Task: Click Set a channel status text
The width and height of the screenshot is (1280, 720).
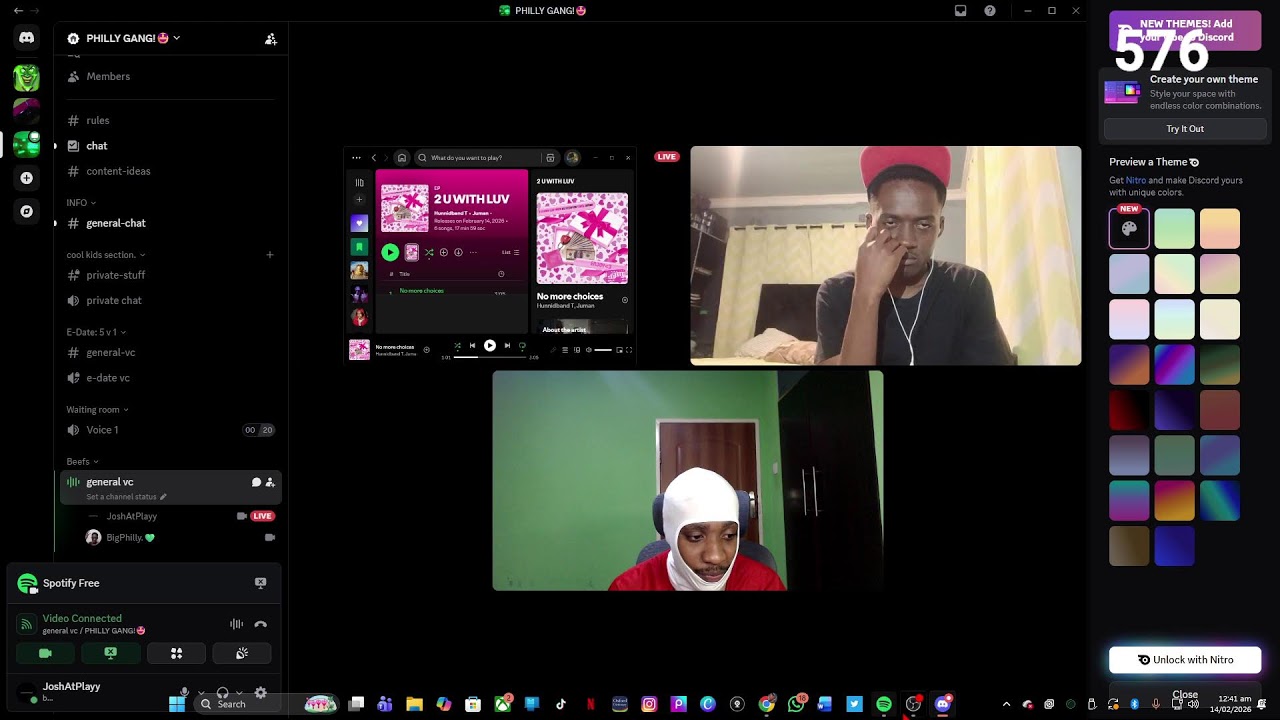Action: pyautogui.click(x=121, y=497)
